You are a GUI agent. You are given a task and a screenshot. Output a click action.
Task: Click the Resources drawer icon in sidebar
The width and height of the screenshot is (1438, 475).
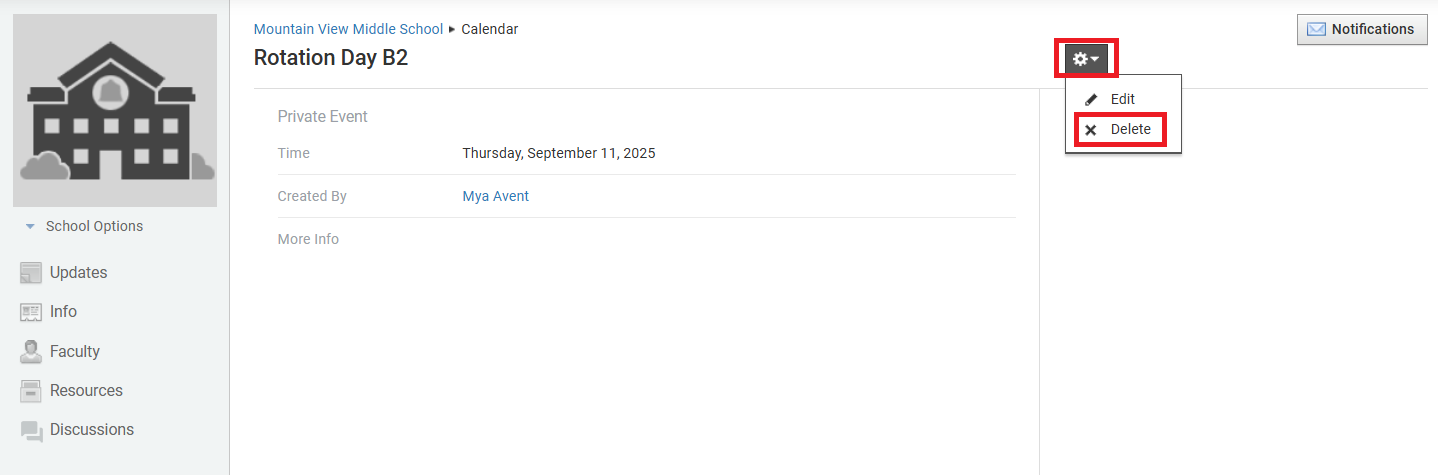(x=31, y=391)
